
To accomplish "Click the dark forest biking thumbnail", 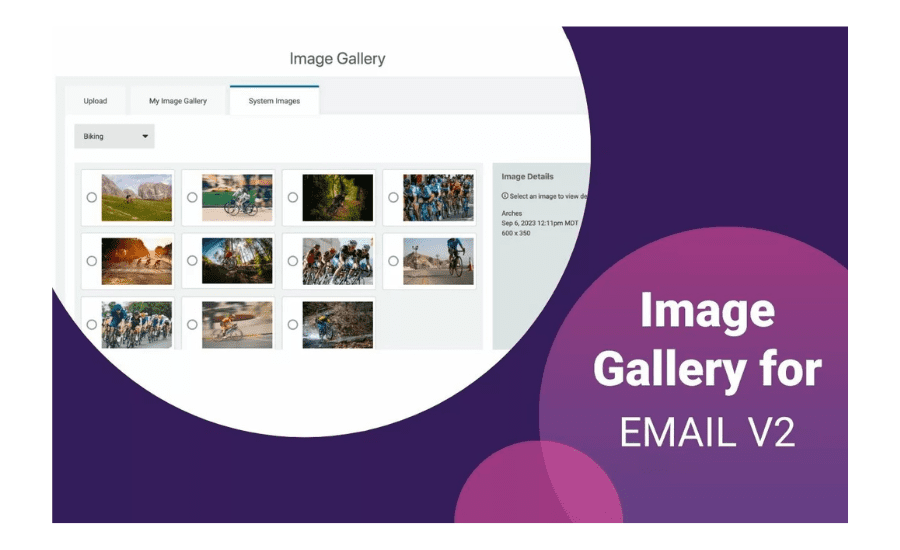I will [x=338, y=197].
